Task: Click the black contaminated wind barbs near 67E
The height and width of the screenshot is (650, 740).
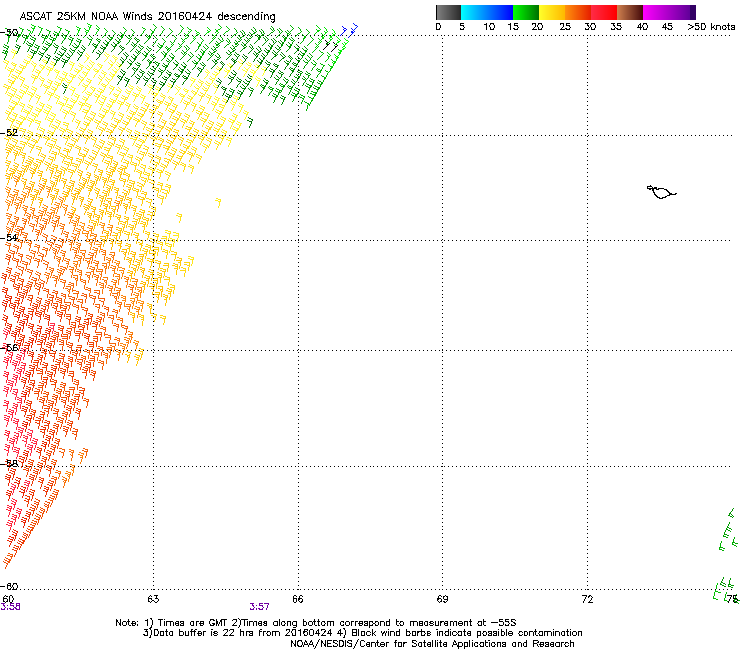Action: [331, 46]
